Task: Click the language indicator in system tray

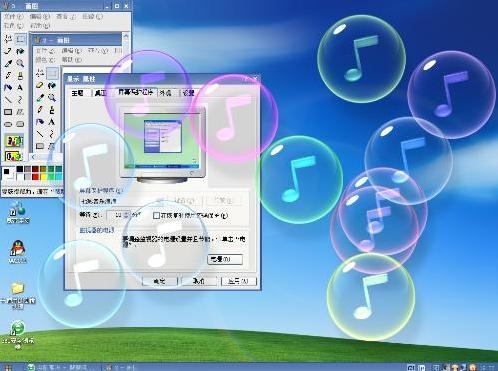Action: click(x=411, y=367)
